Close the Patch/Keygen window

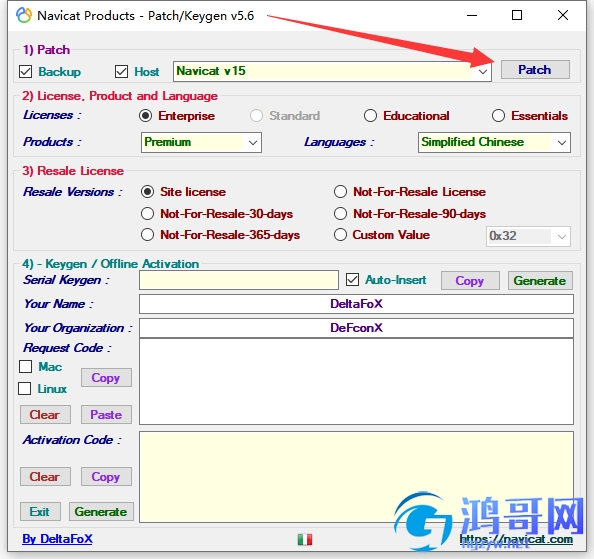click(563, 16)
